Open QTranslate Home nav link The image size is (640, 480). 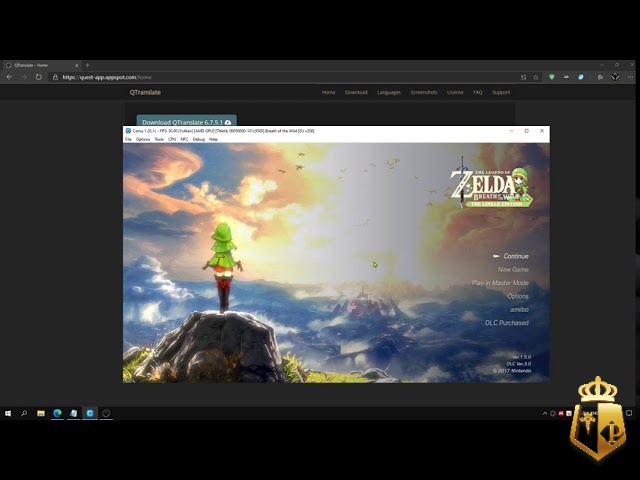[329, 92]
